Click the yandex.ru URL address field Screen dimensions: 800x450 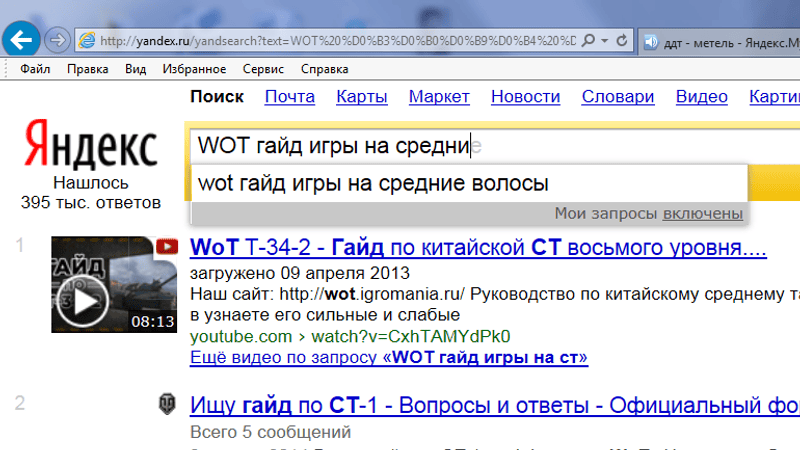(x=338, y=41)
